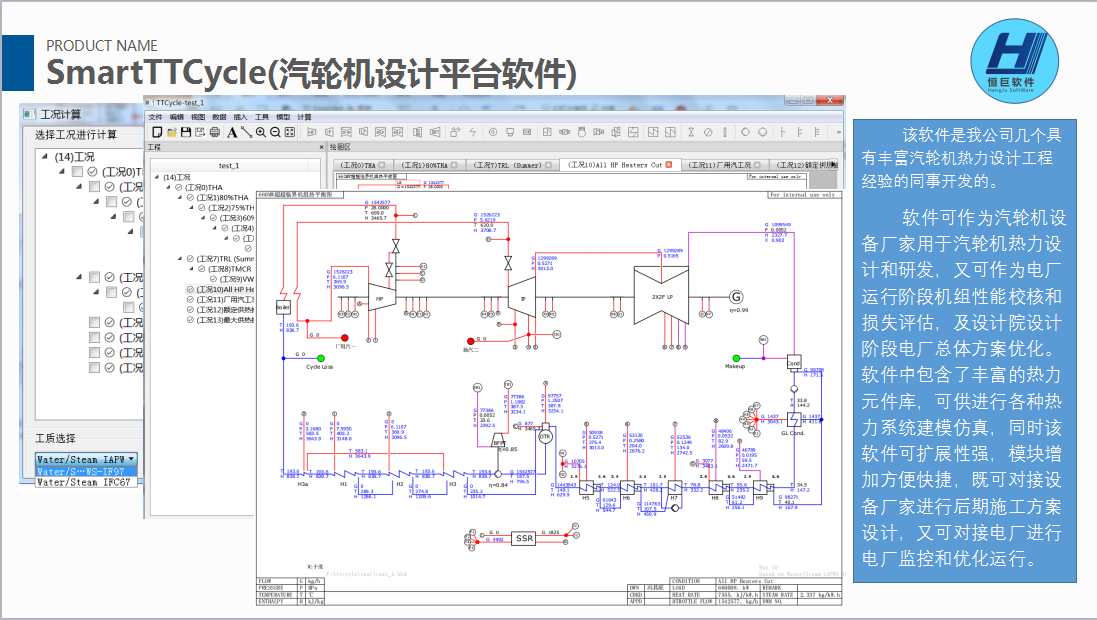Expand the Water/Steam IAPW dropdown
Image resolution: width=1097 pixels, height=620 pixels.
[86, 459]
